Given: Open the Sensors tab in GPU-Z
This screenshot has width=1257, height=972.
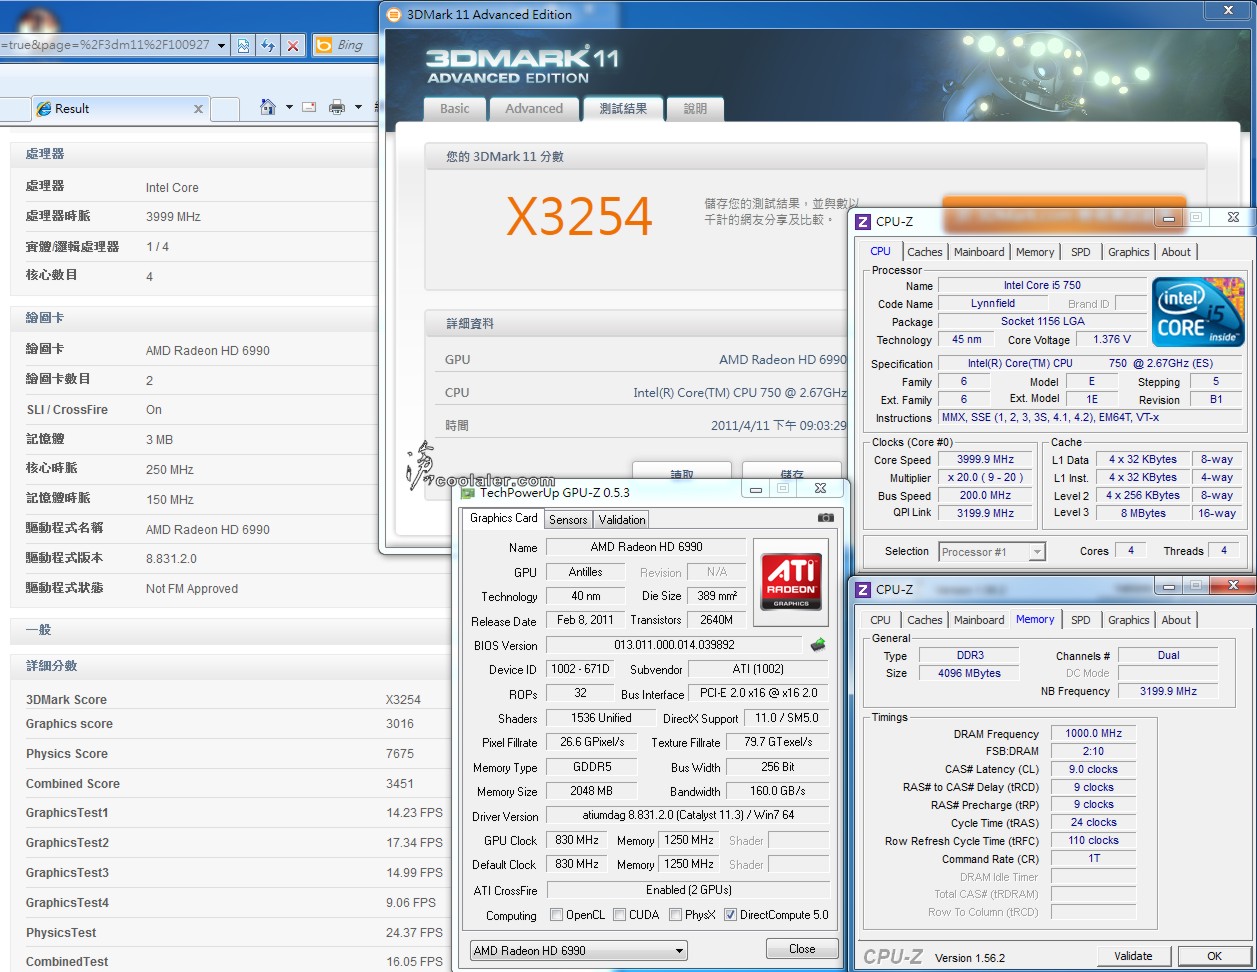Looking at the screenshot, I should (x=568, y=520).
